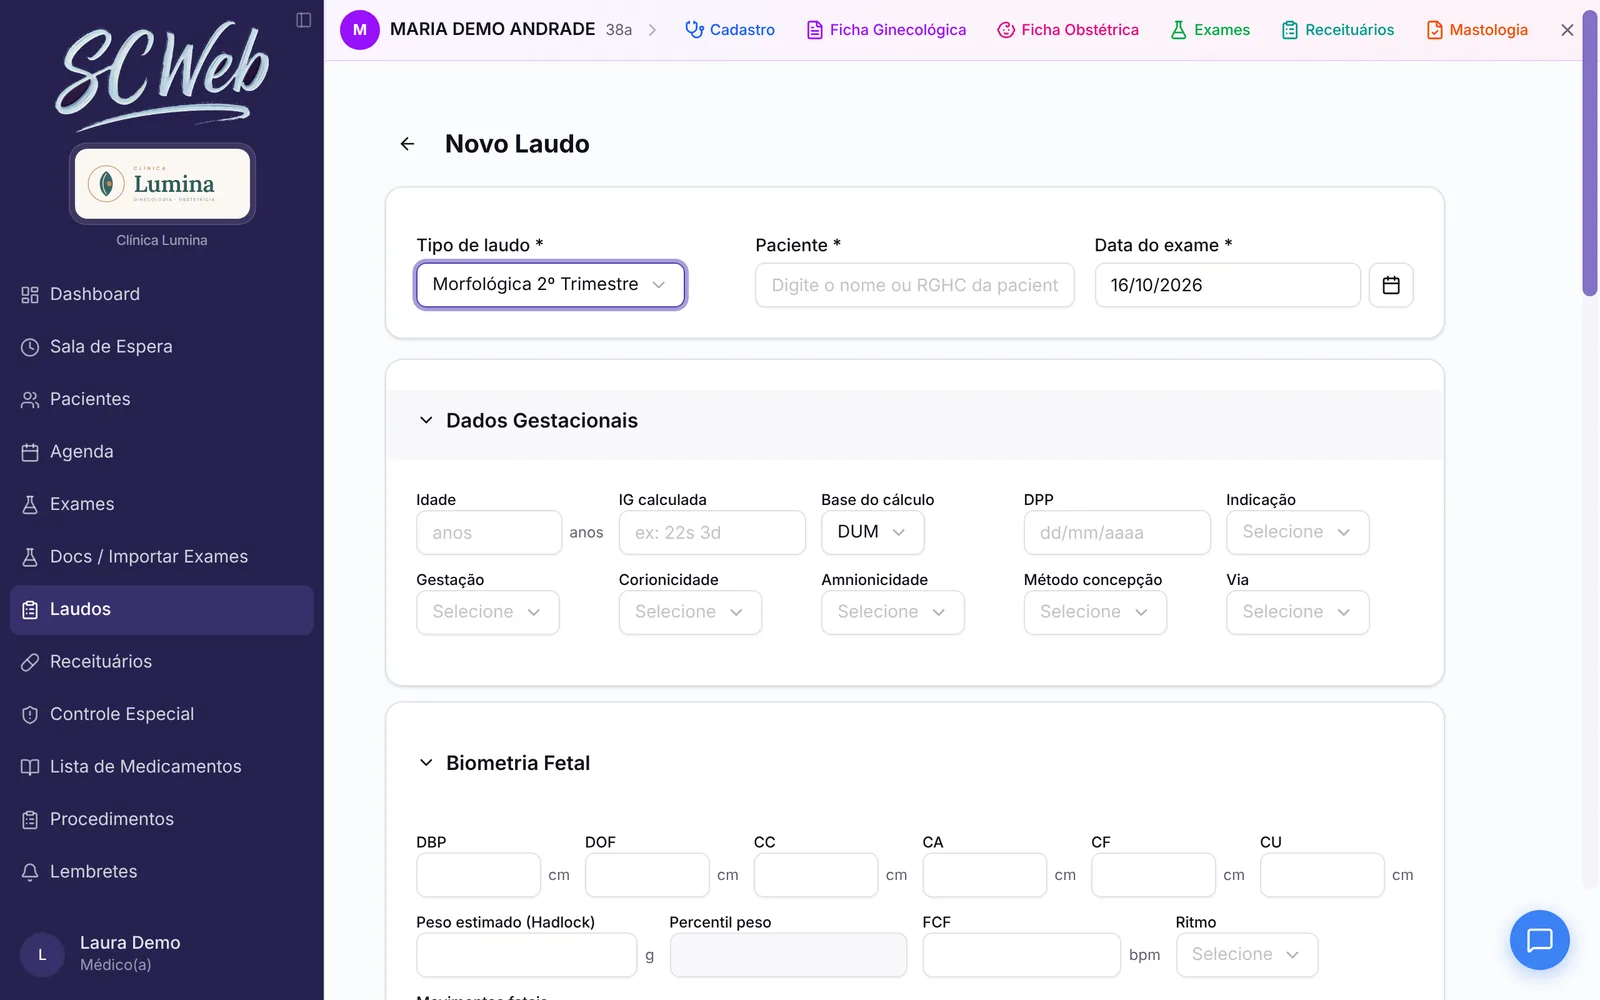Image resolution: width=1600 pixels, height=1000 pixels.
Task: Open the Base do cálculo DUM dropdown
Action: click(x=872, y=532)
